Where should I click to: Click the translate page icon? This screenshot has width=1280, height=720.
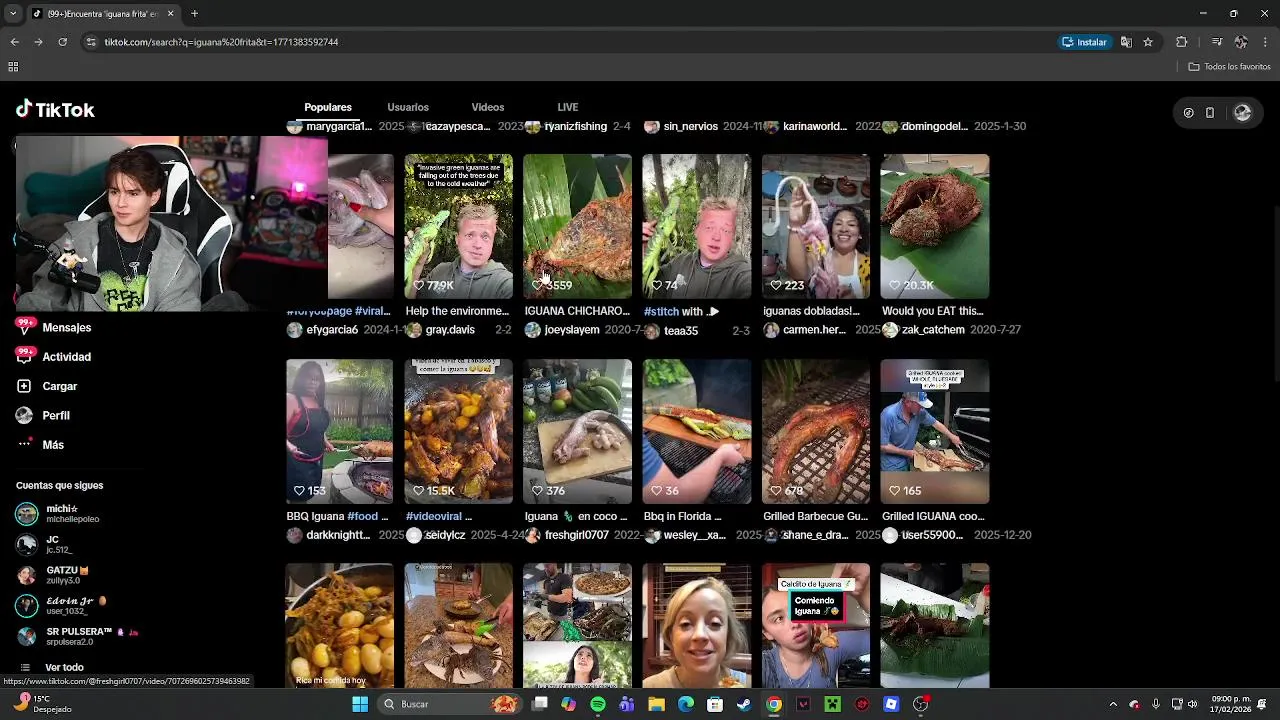[1126, 42]
